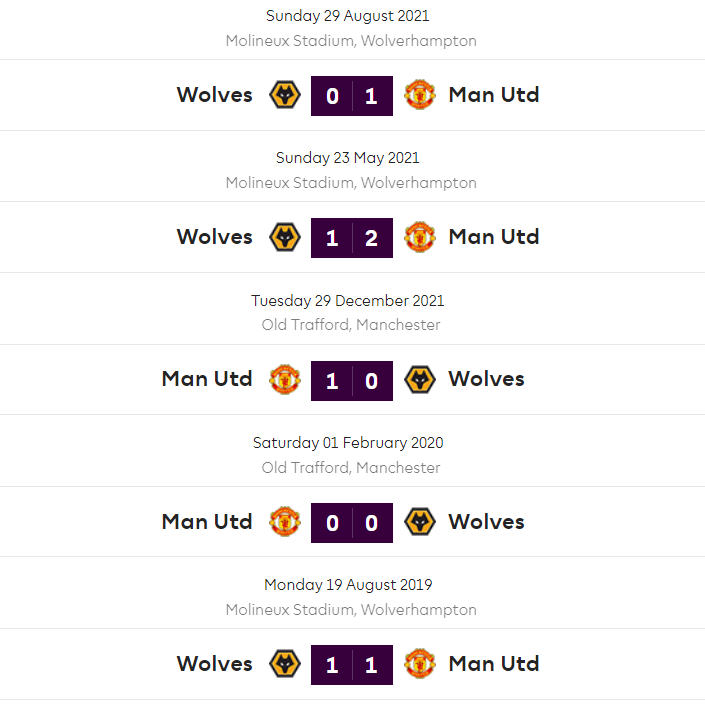
Task: Click Man Utd team name in 23 May 2021 fixture
Action: [x=494, y=237]
